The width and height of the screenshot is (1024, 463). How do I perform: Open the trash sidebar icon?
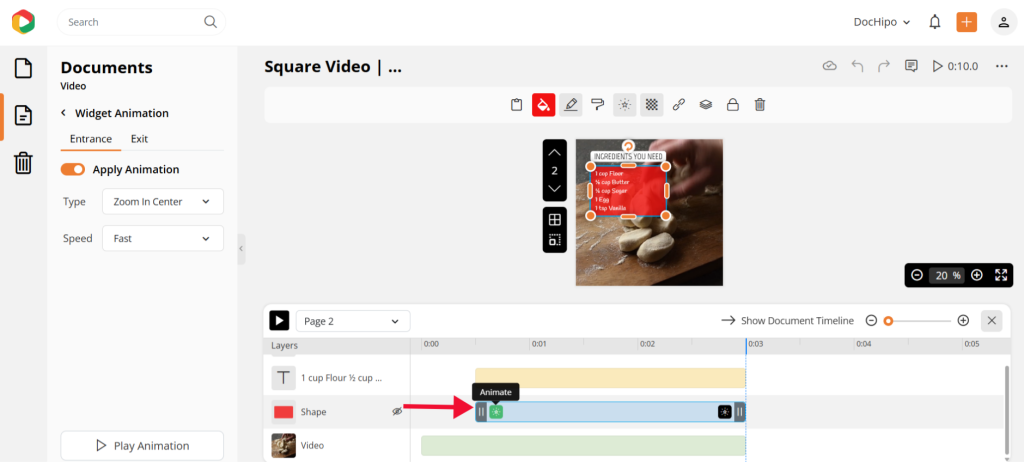[23, 162]
